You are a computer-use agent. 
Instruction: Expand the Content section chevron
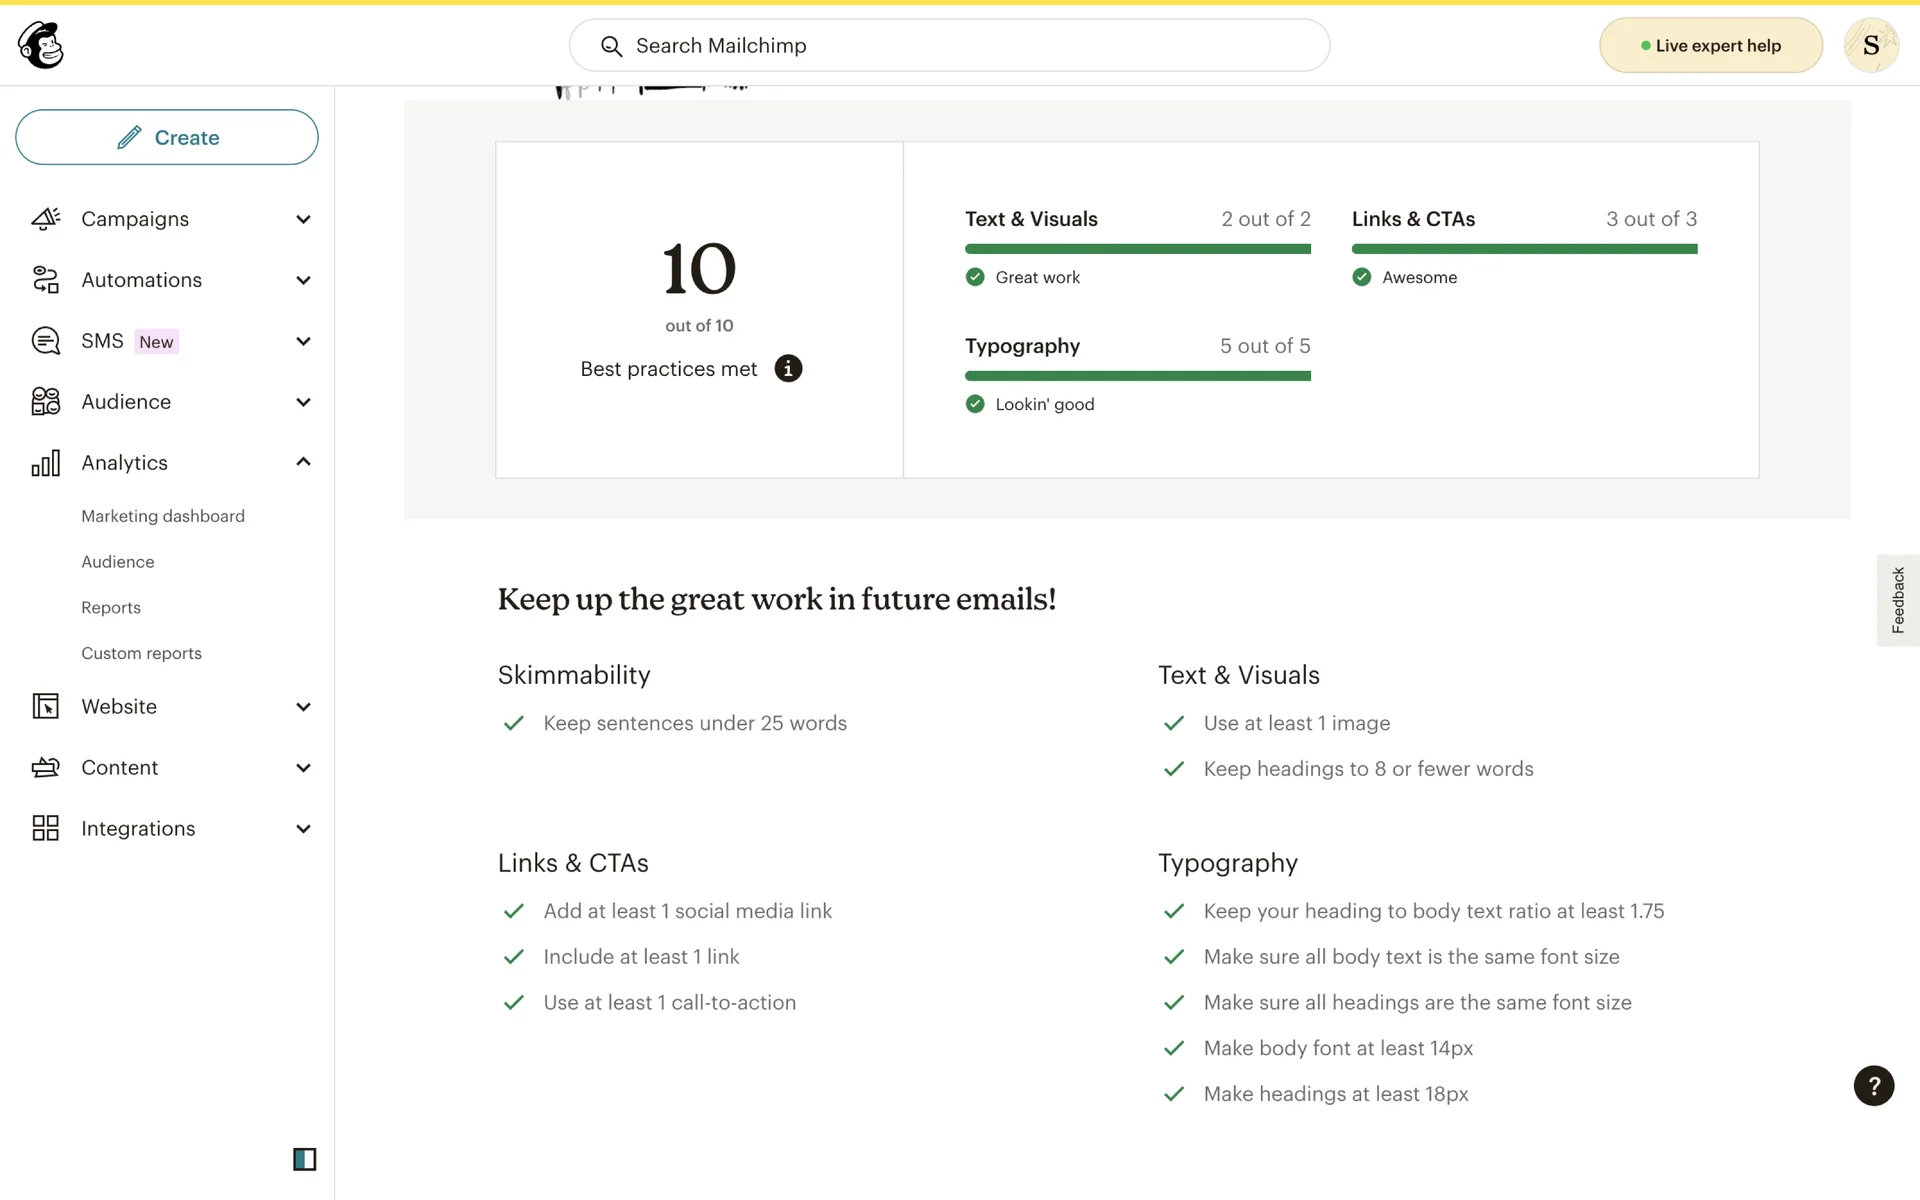(x=303, y=768)
